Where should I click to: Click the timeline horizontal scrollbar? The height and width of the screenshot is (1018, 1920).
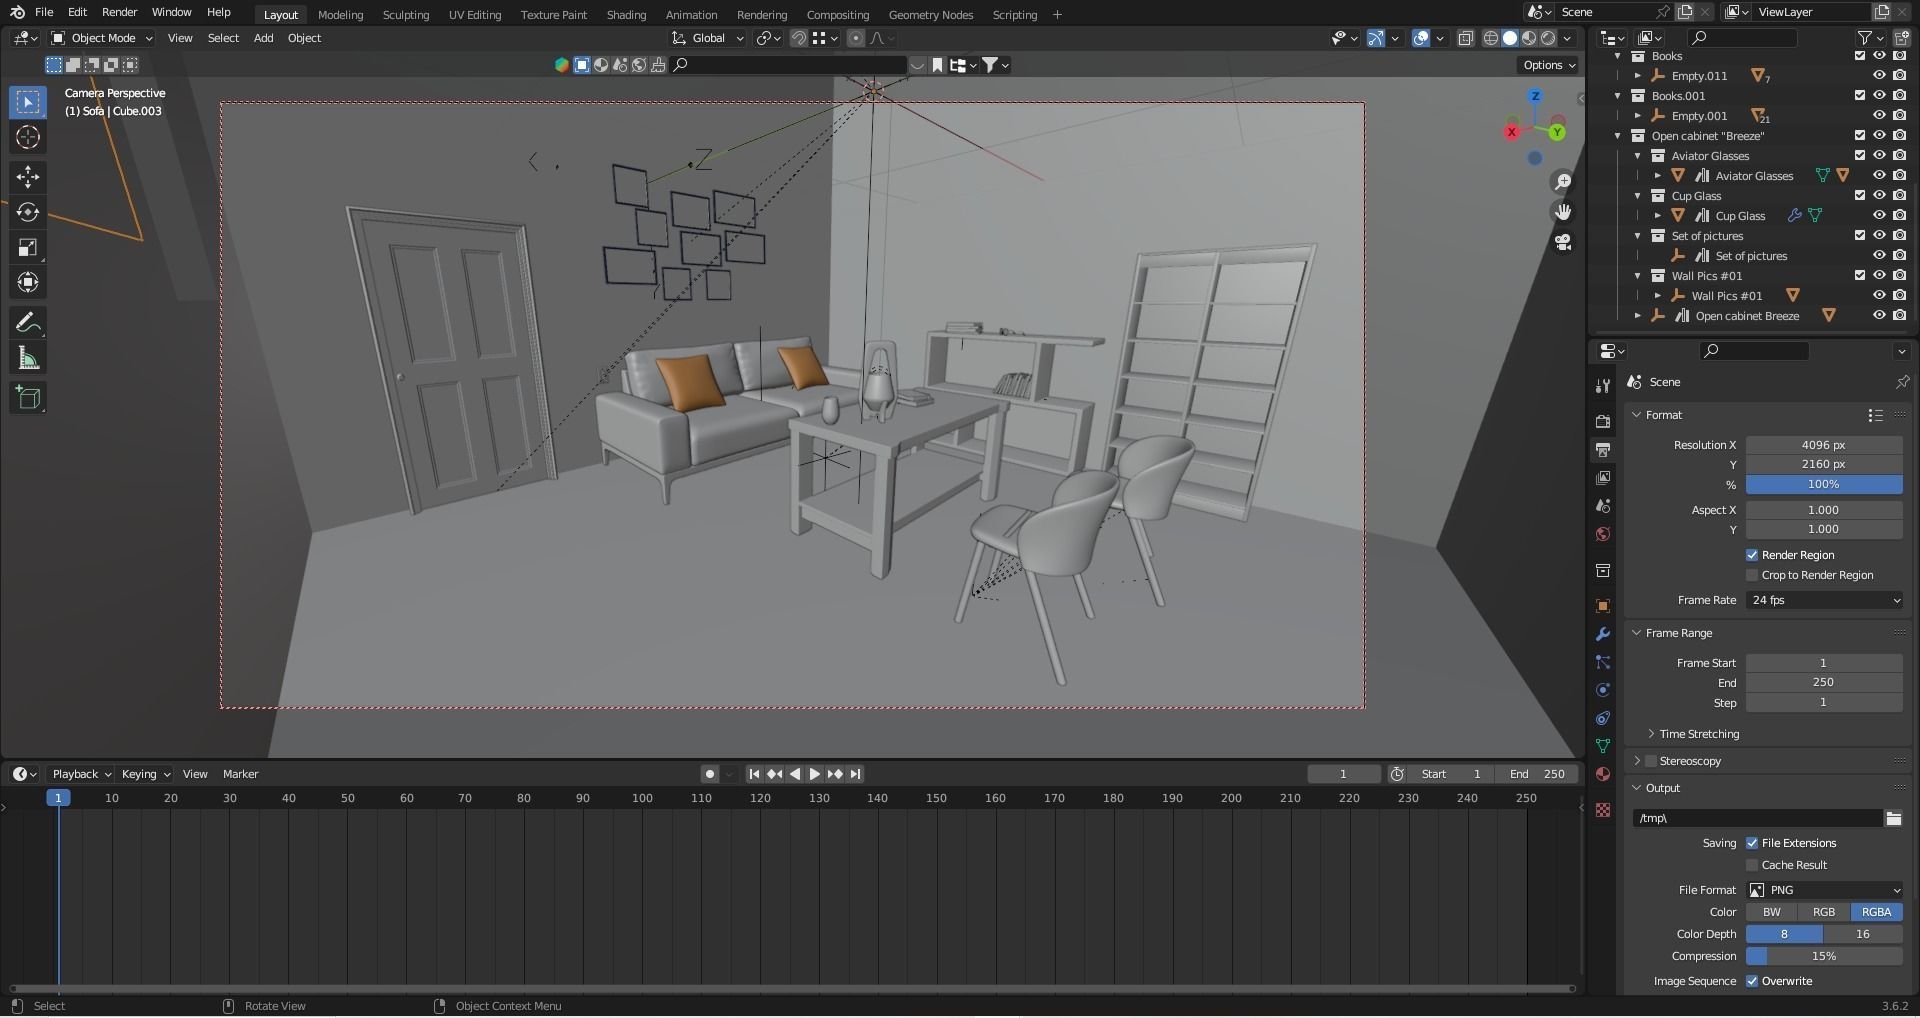[792, 989]
